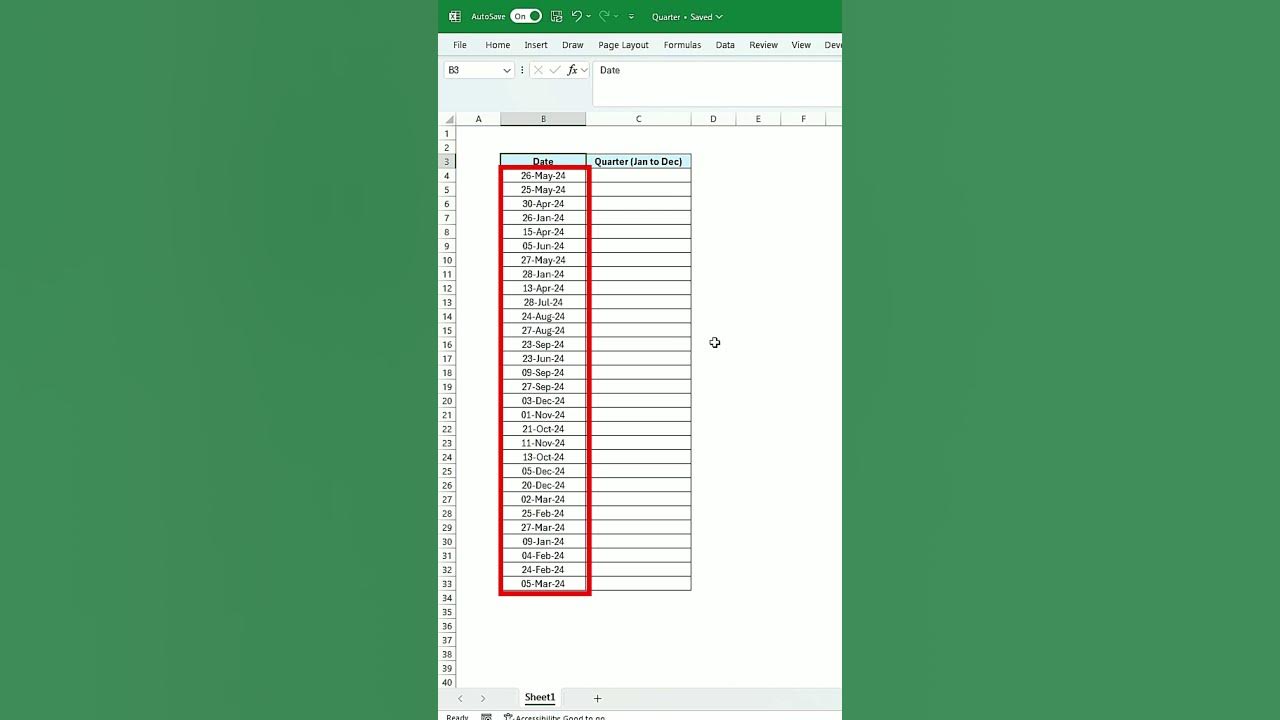The height and width of the screenshot is (720, 1280).
Task: Open Customize Quick Access Toolbar menu
Action: 631,17
